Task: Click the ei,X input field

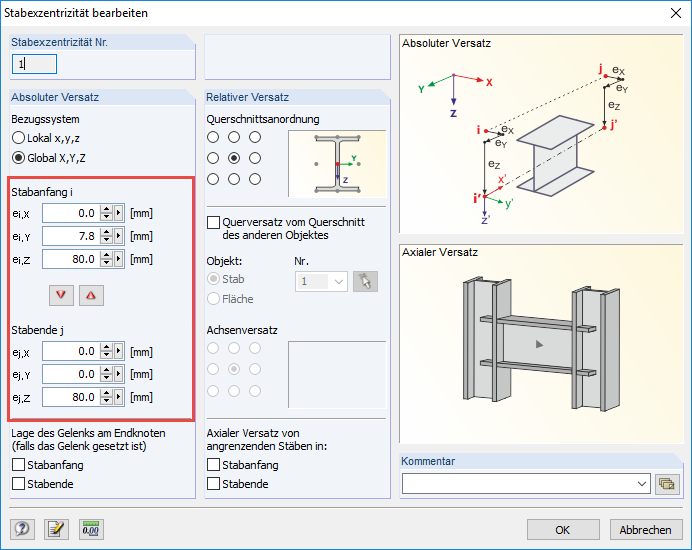Action: tap(71, 213)
